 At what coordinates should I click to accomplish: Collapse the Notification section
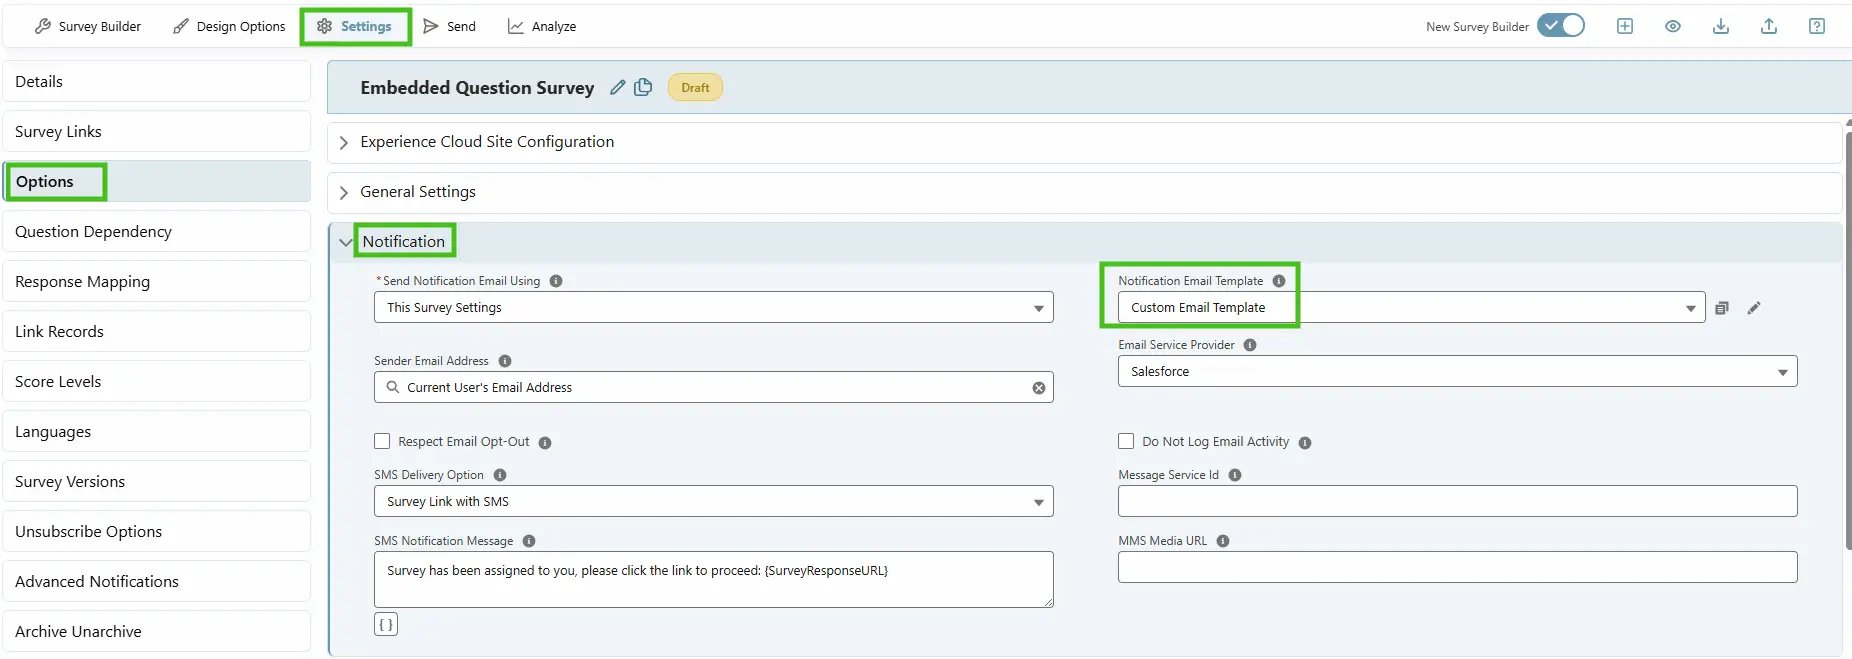1084,242
